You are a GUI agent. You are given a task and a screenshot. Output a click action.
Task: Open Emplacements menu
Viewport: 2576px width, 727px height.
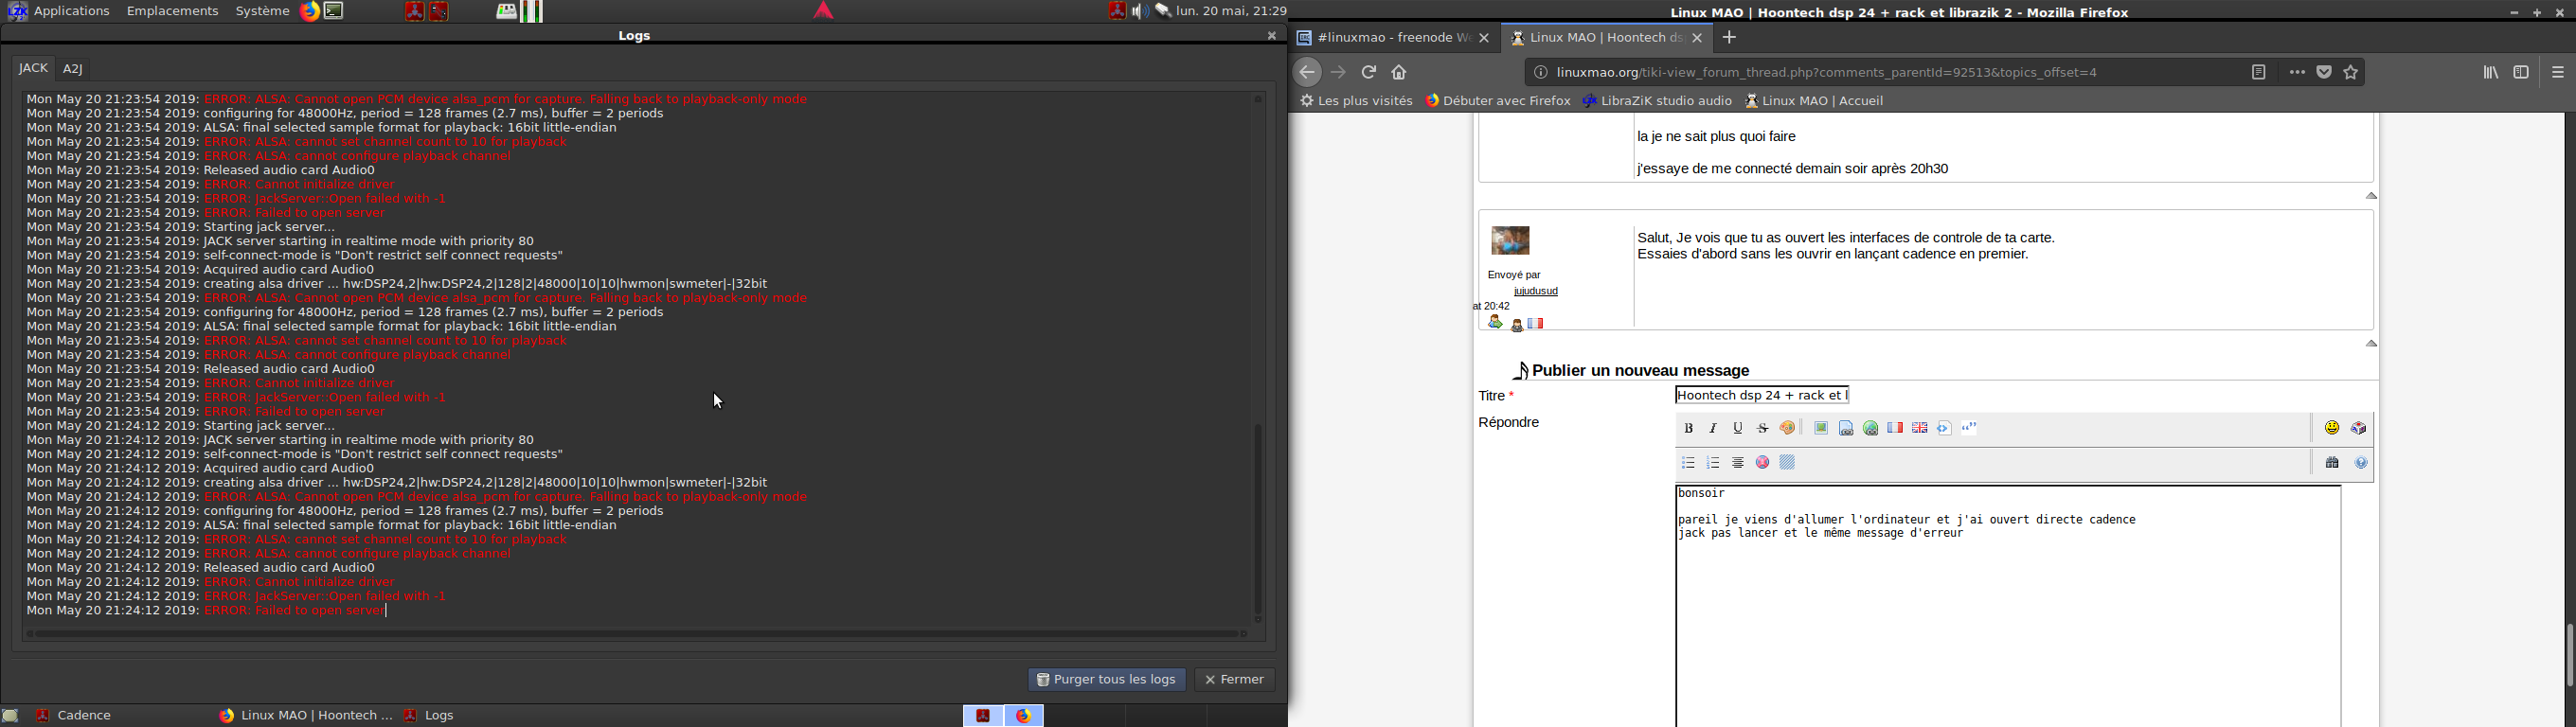coord(173,11)
